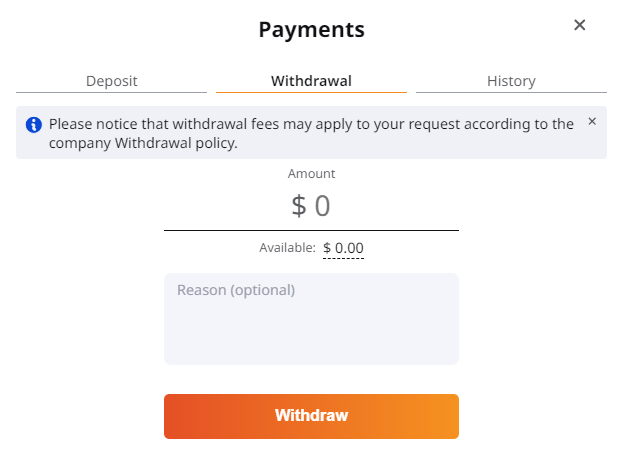Click the available $ 0.00 balance link
This screenshot has height=476, width=622.
343,247
